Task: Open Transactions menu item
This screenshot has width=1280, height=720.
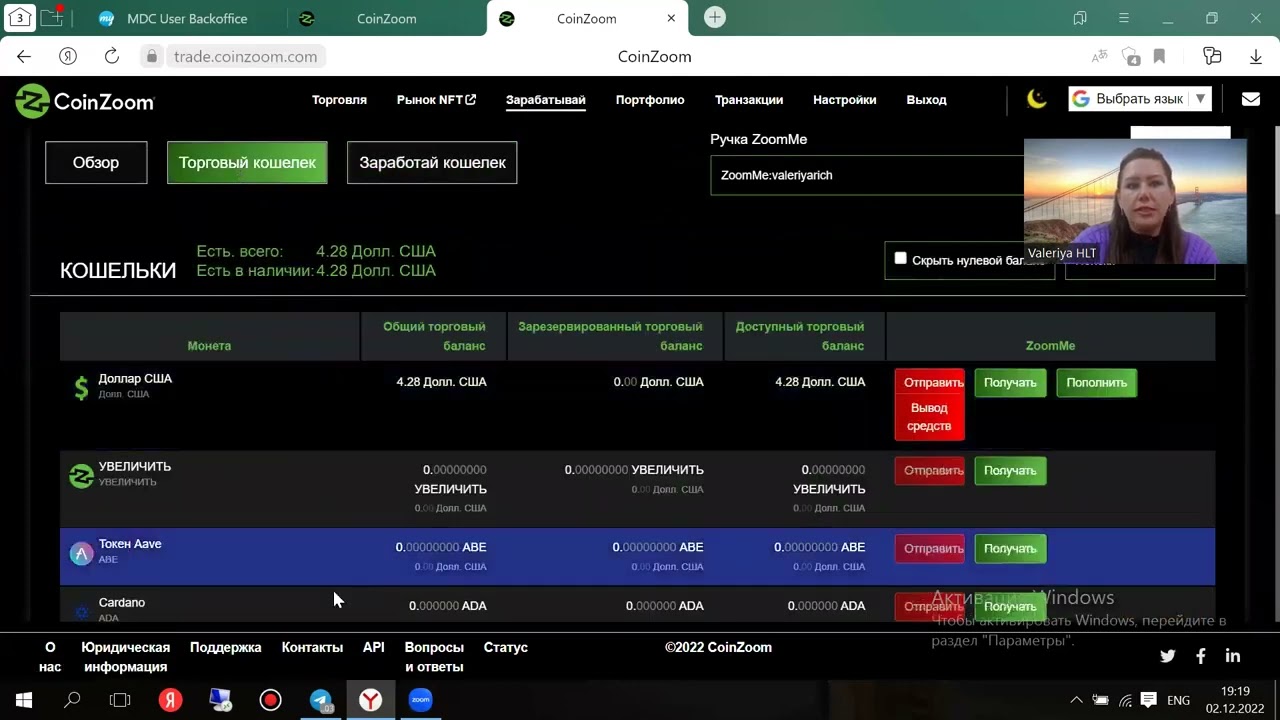Action: coord(749,100)
